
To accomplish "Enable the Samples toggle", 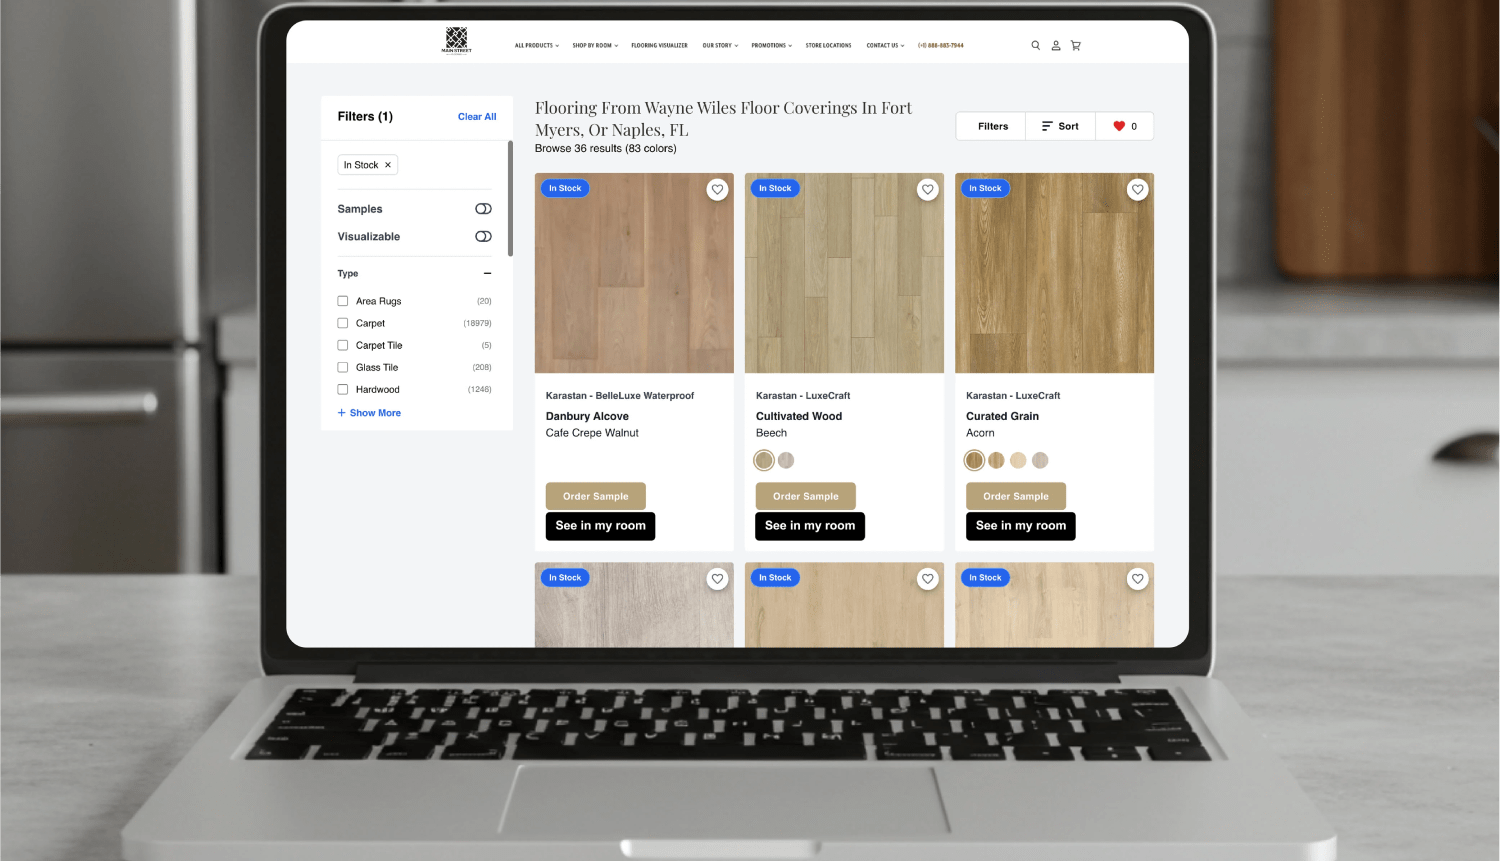I will click(483, 208).
